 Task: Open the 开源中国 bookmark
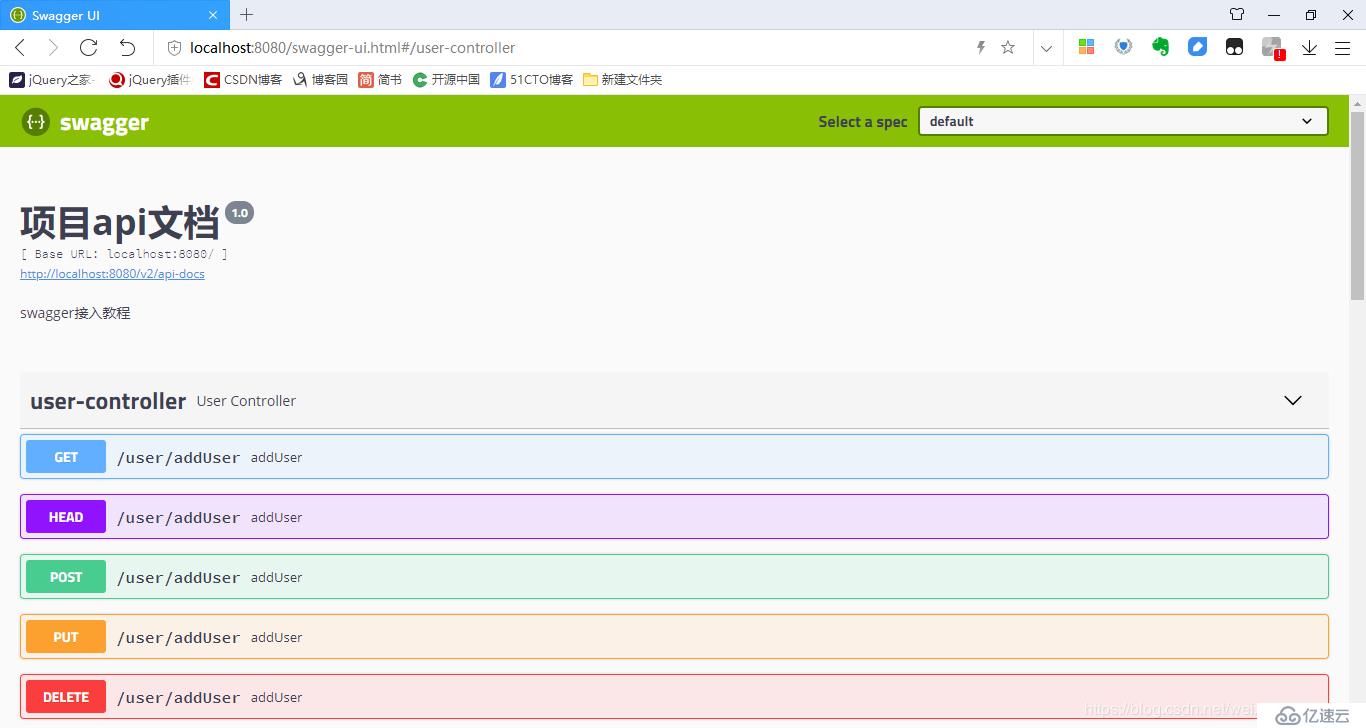click(x=446, y=80)
